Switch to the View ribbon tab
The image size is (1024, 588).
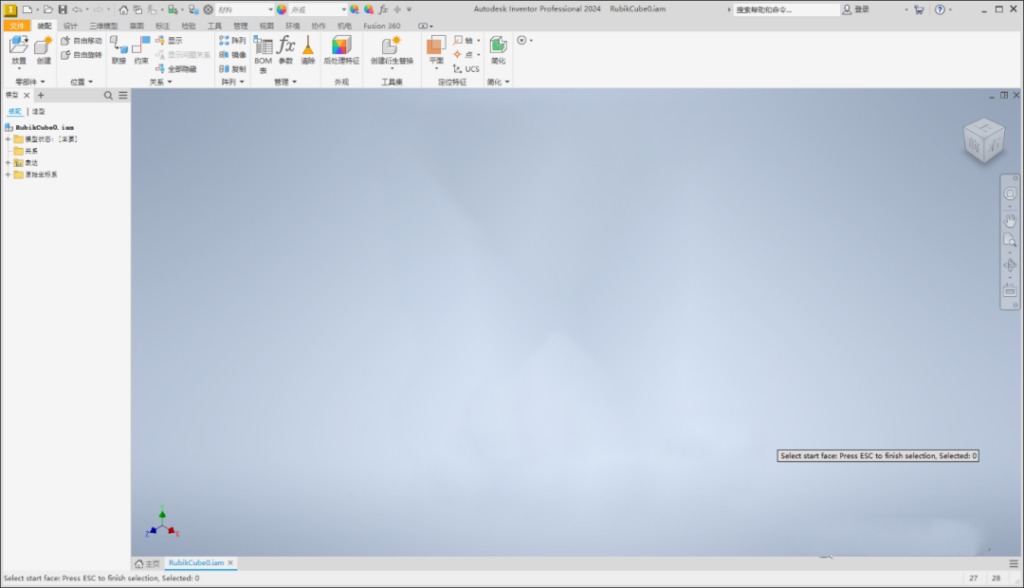point(268,27)
